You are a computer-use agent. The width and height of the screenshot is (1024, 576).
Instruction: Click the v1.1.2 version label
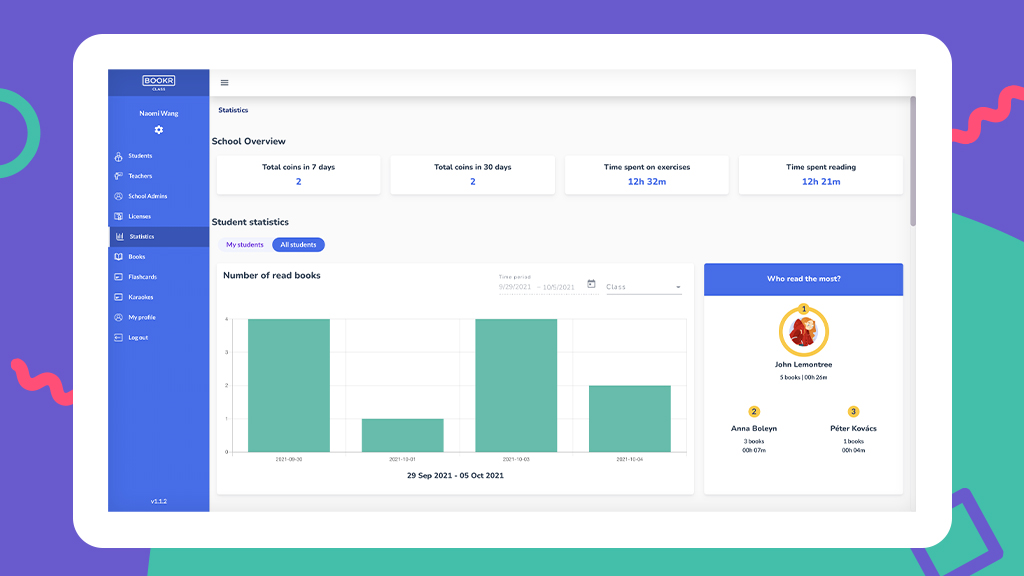click(159, 502)
